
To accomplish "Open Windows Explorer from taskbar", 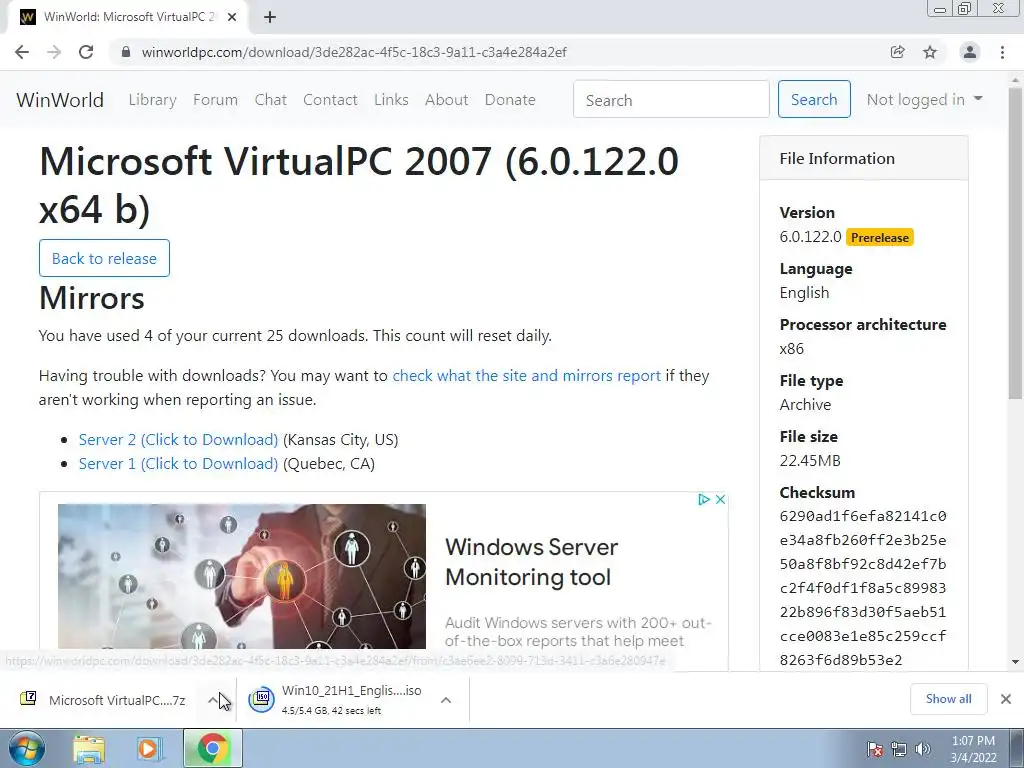I will 89,749.
